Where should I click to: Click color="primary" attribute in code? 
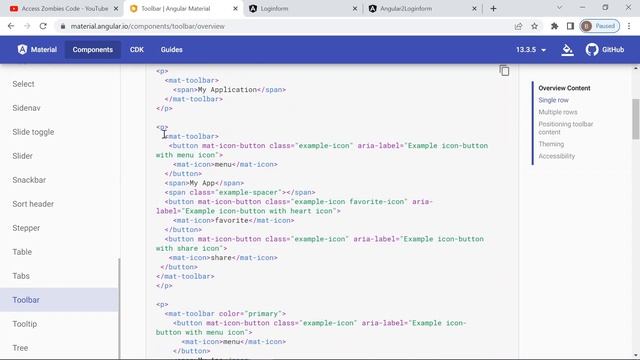click(250, 314)
